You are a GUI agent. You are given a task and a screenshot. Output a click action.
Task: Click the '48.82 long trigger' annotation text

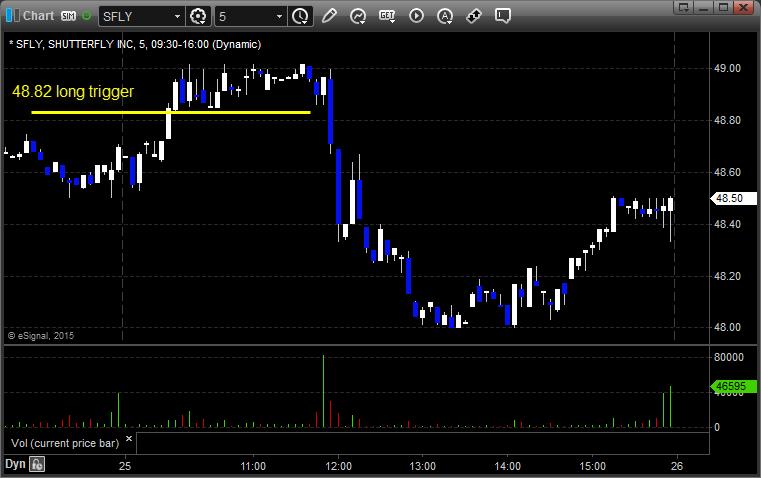[73, 91]
